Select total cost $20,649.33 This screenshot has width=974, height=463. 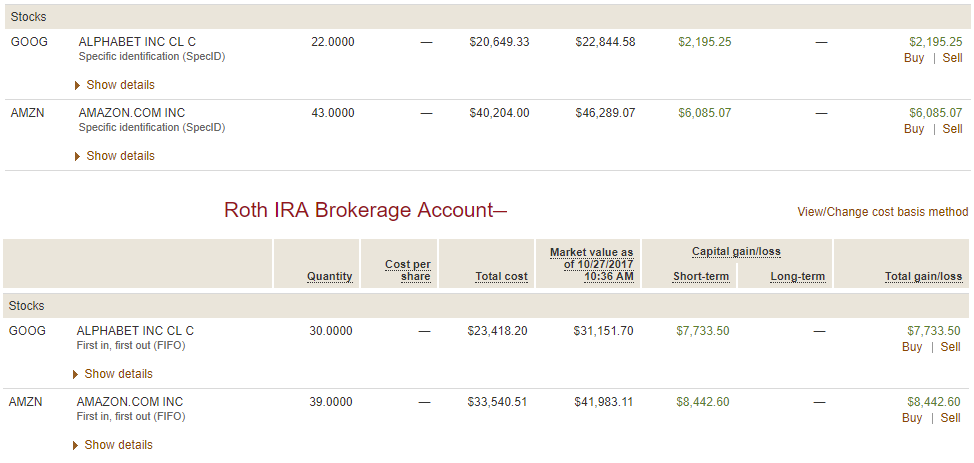click(x=499, y=42)
